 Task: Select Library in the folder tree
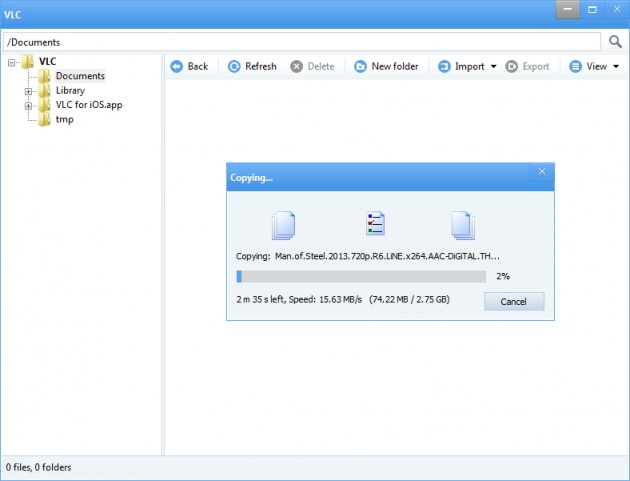click(x=70, y=90)
